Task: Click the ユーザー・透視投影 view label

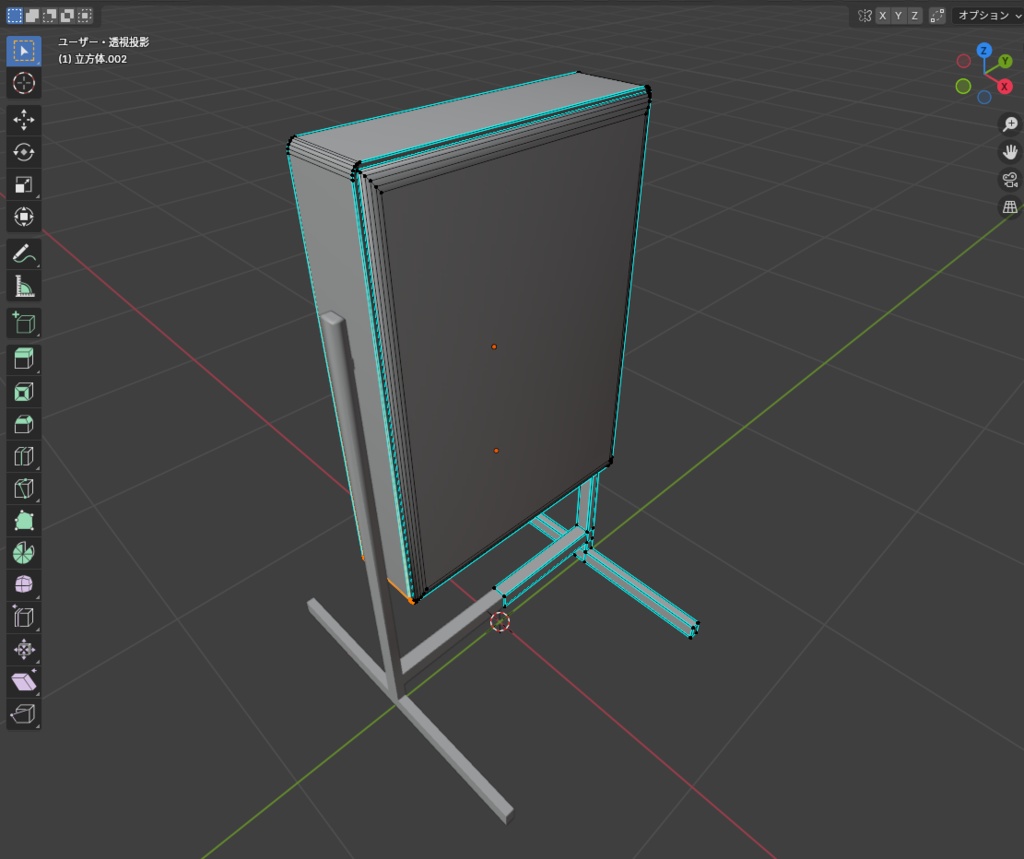Action: [x=104, y=42]
